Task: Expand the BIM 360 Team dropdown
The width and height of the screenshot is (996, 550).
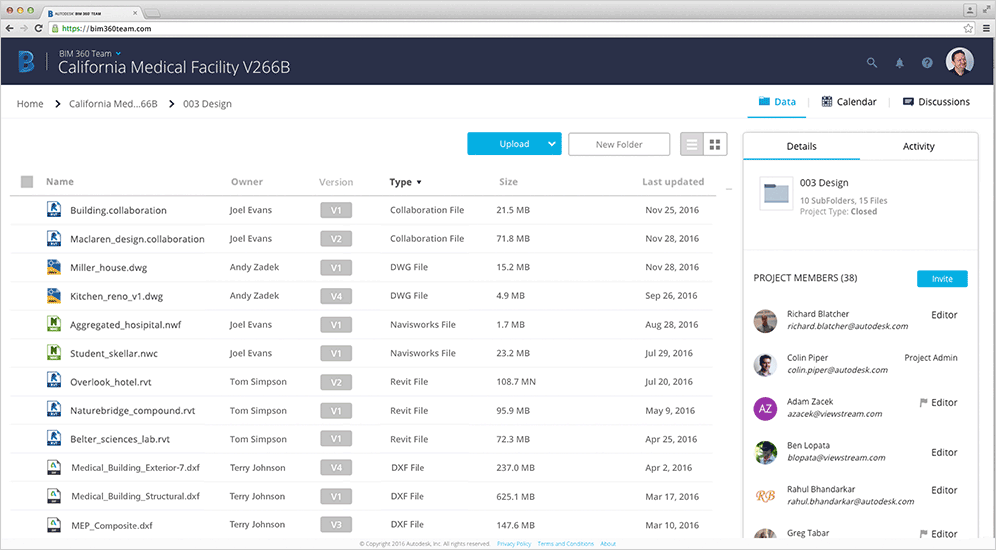Action: 119,53
